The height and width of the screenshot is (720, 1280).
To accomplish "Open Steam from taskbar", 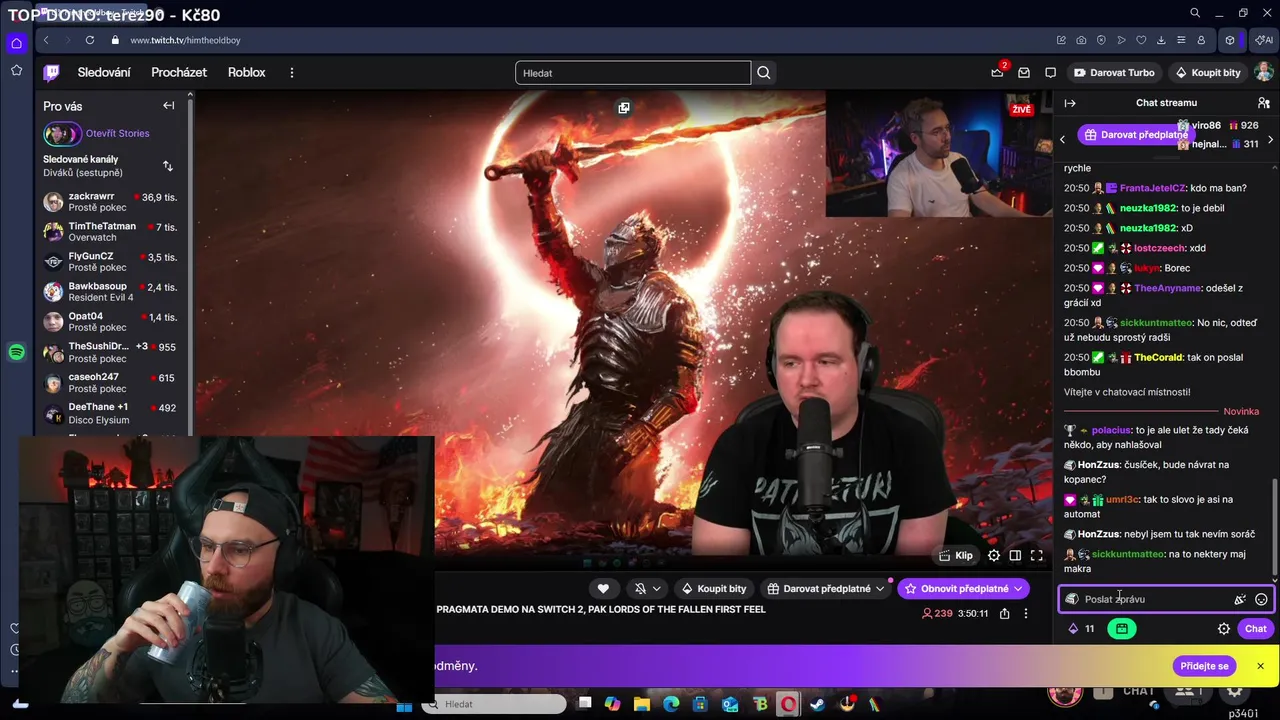I will point(818,704).
